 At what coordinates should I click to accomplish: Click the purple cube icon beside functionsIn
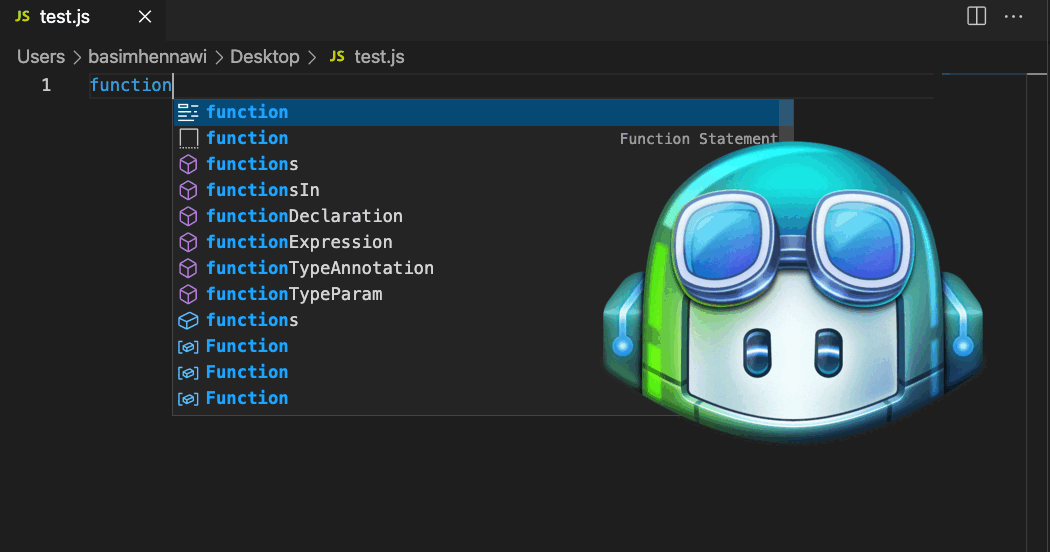188,190
